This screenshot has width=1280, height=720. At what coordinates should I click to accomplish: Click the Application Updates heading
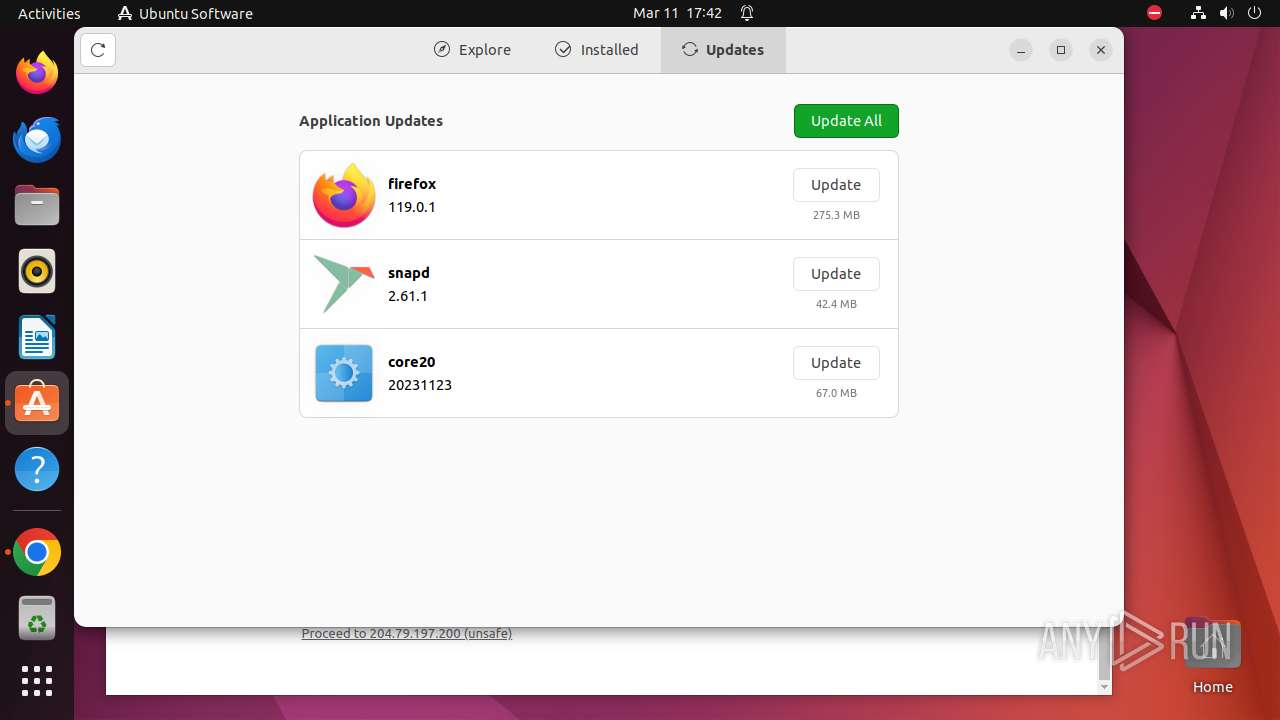coord(371,121)
